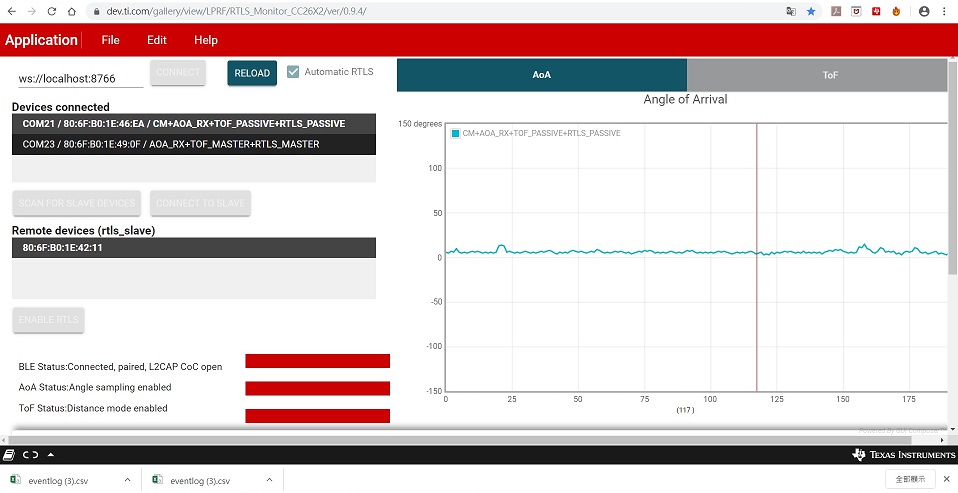Open options chevron for first eventlog download

[127, 480]
